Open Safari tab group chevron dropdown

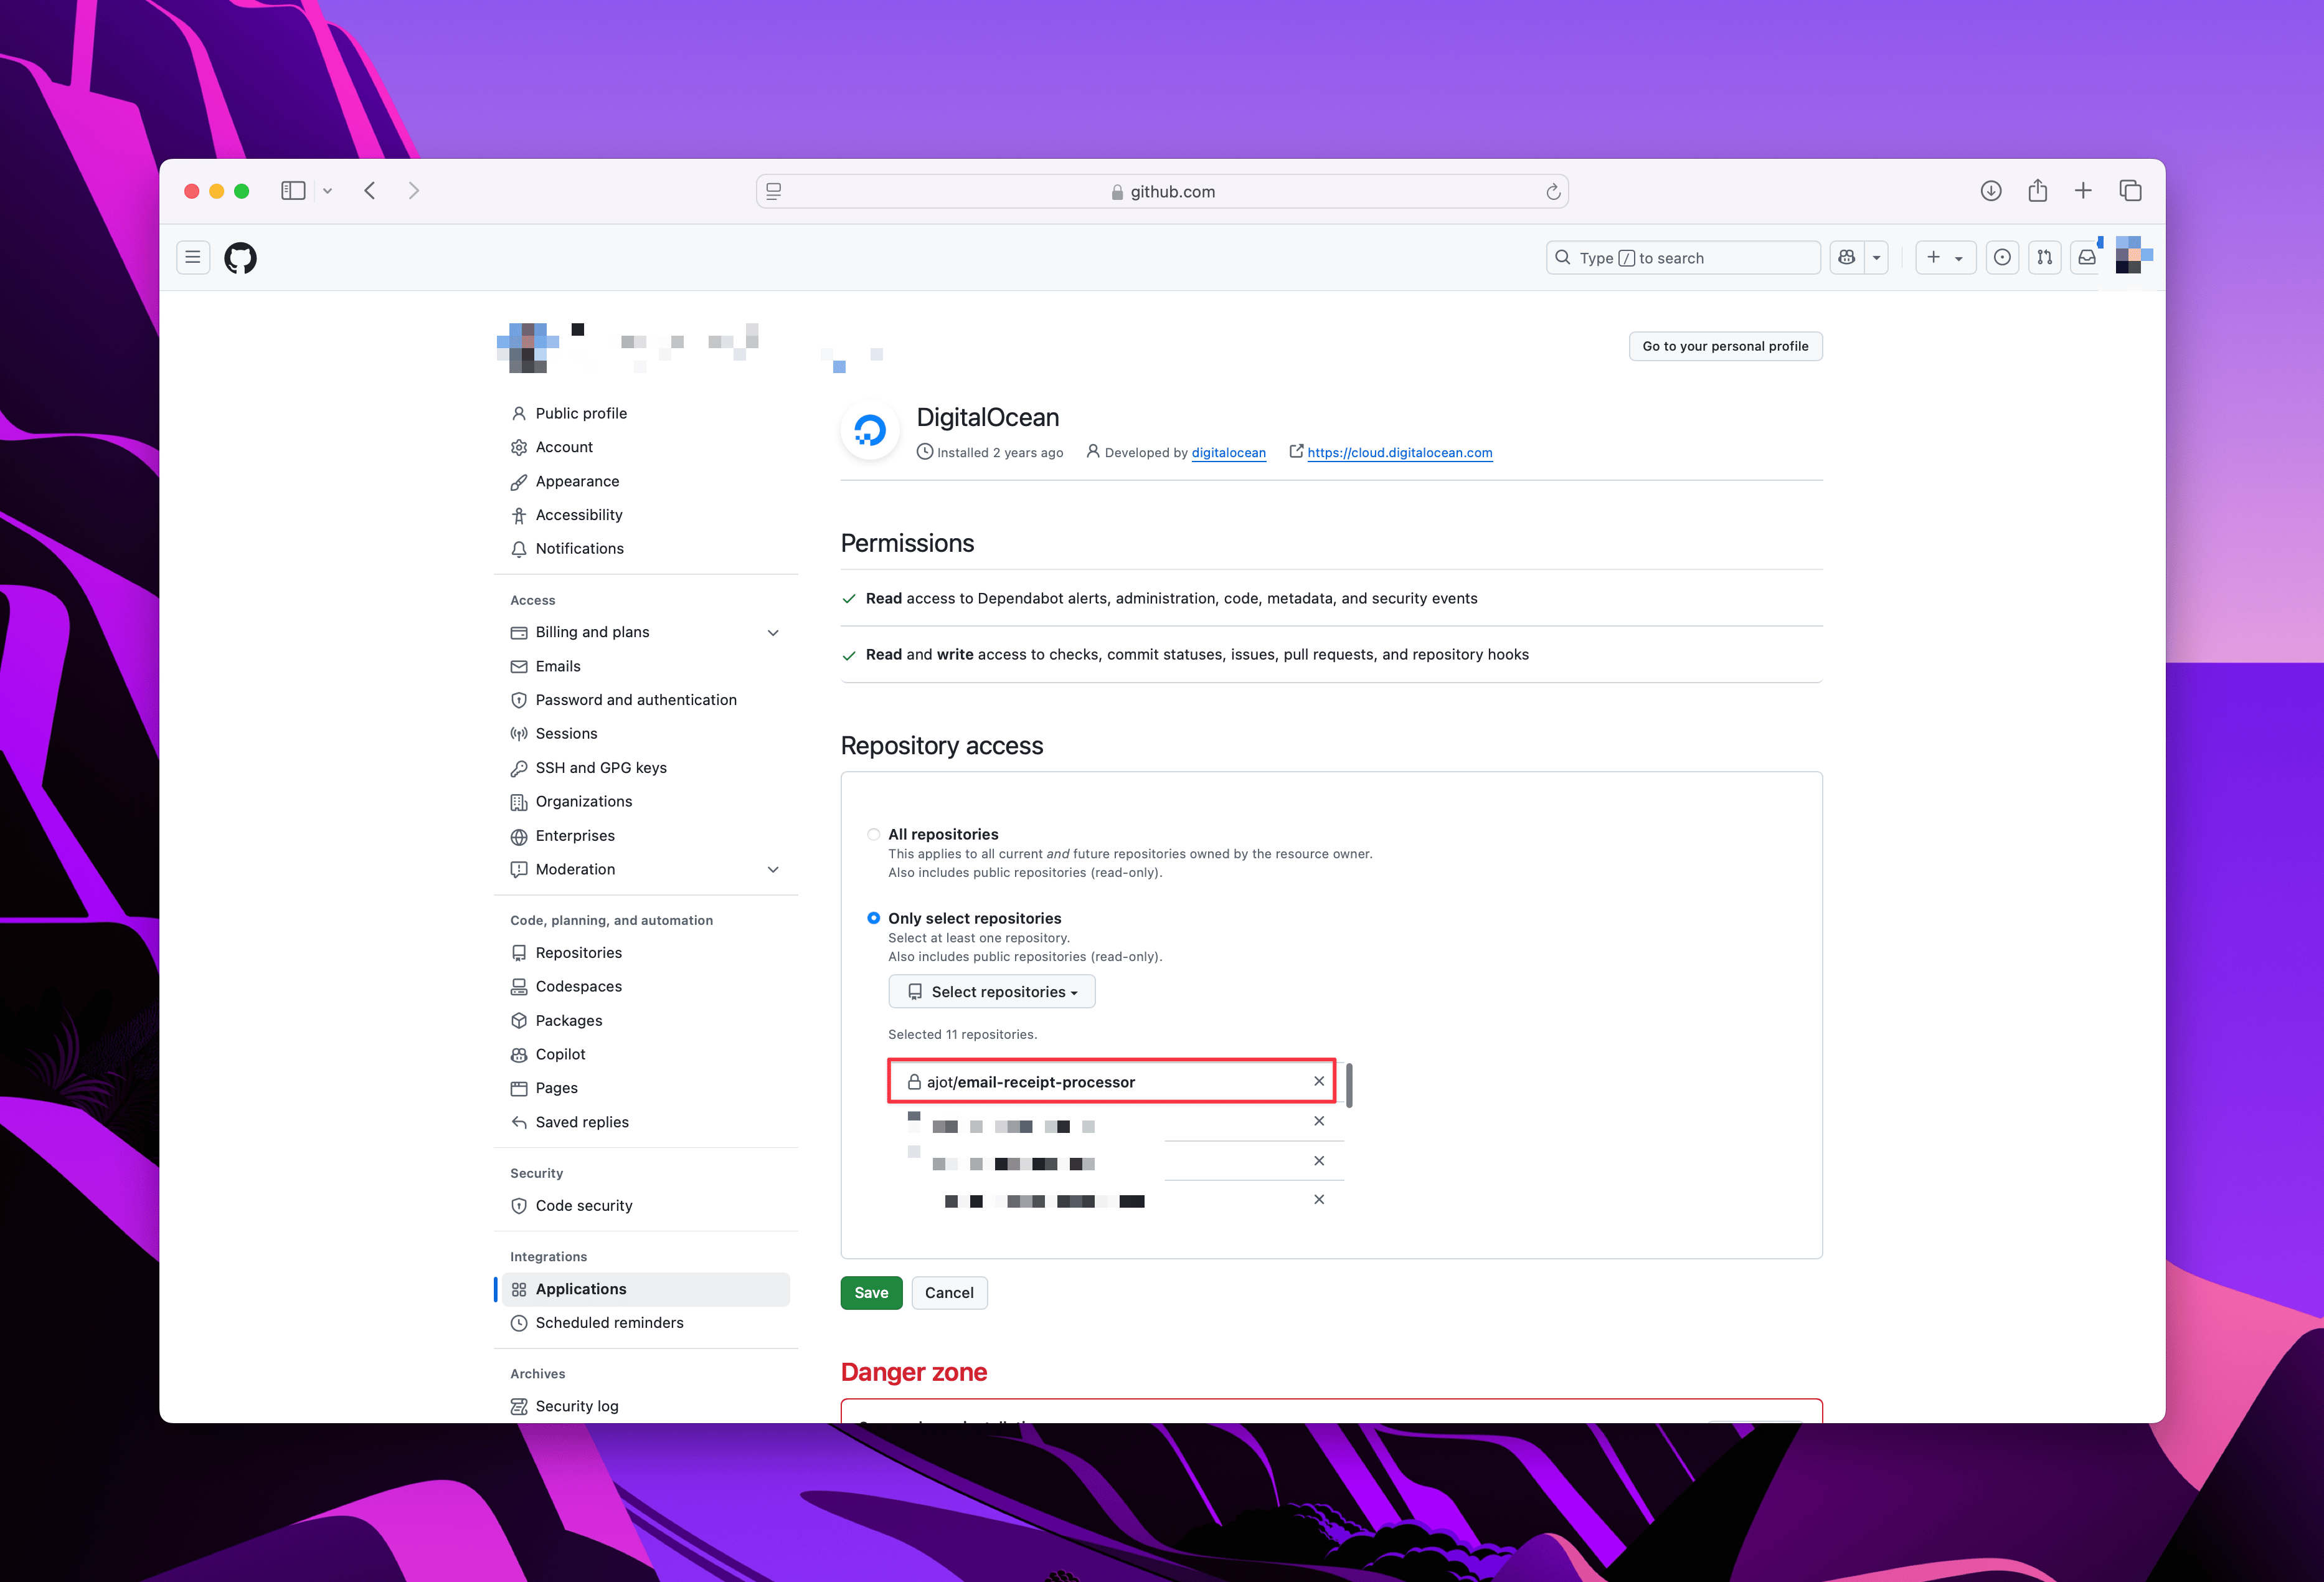point(327,190)
